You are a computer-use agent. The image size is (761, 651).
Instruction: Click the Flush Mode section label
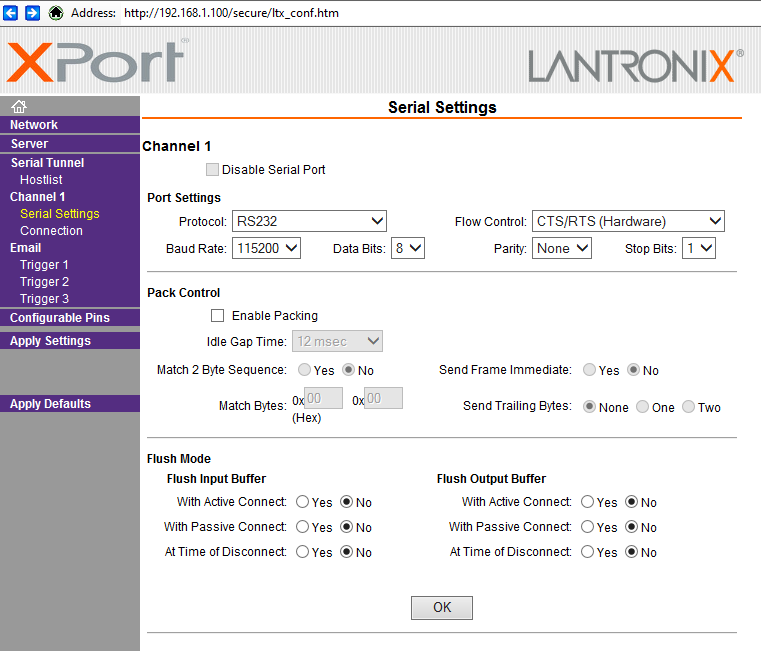click(x=179, y=459)
